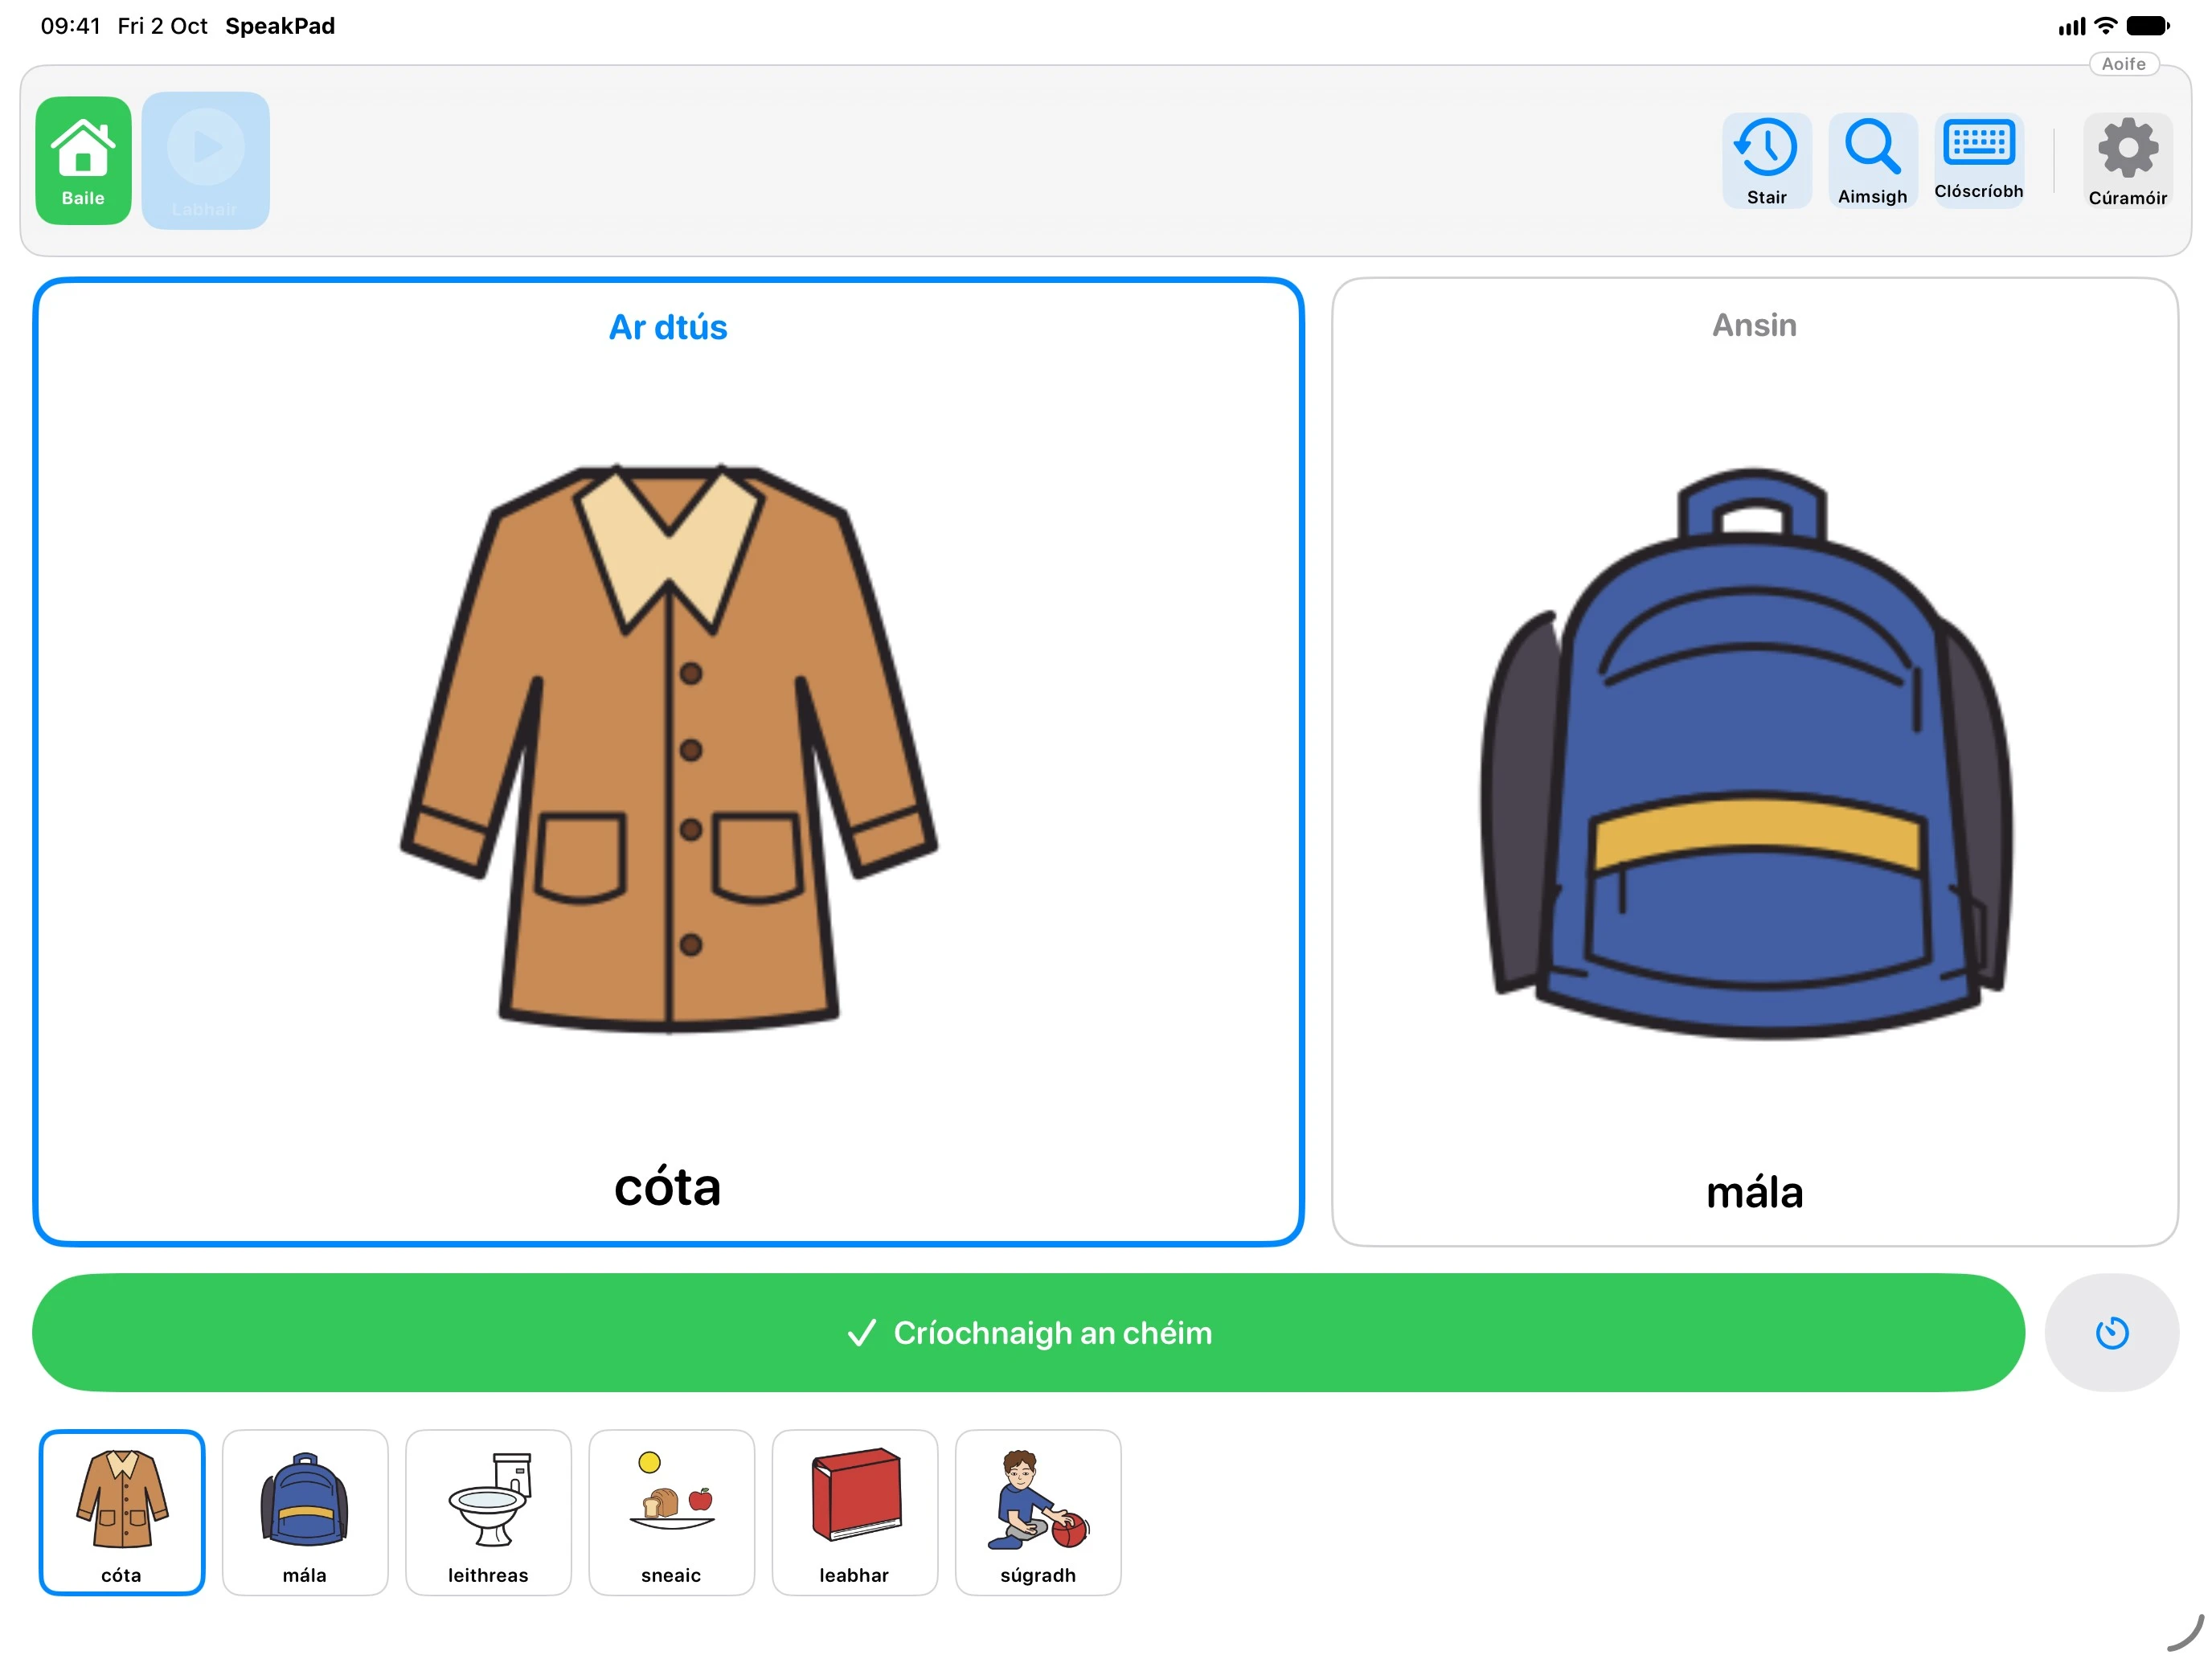This screenshot has height=1659, width=2212.
Task: Tap the Ansin heading text
Action: 1754,325
